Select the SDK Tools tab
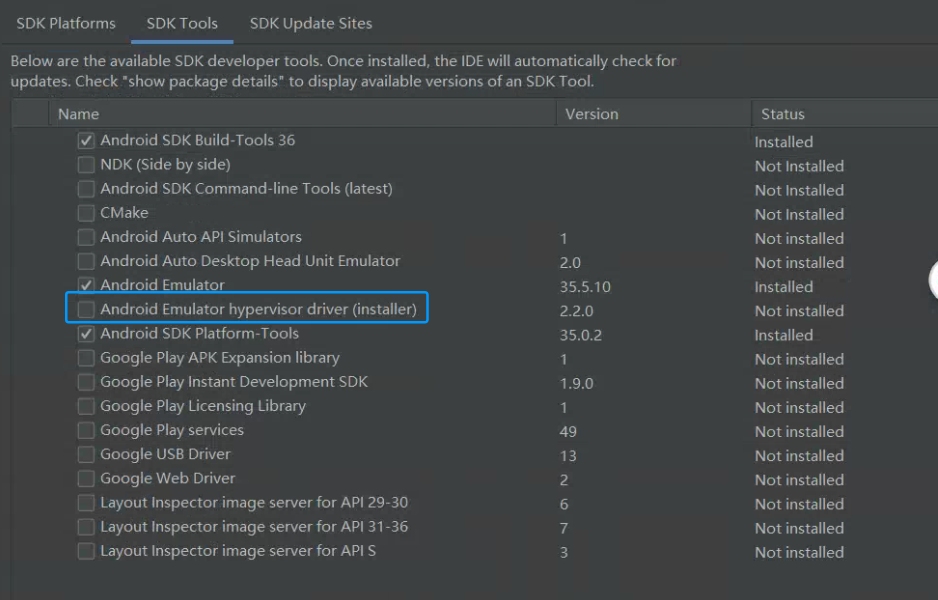Screen dimensions: 938x600 [x=181, y=23]
